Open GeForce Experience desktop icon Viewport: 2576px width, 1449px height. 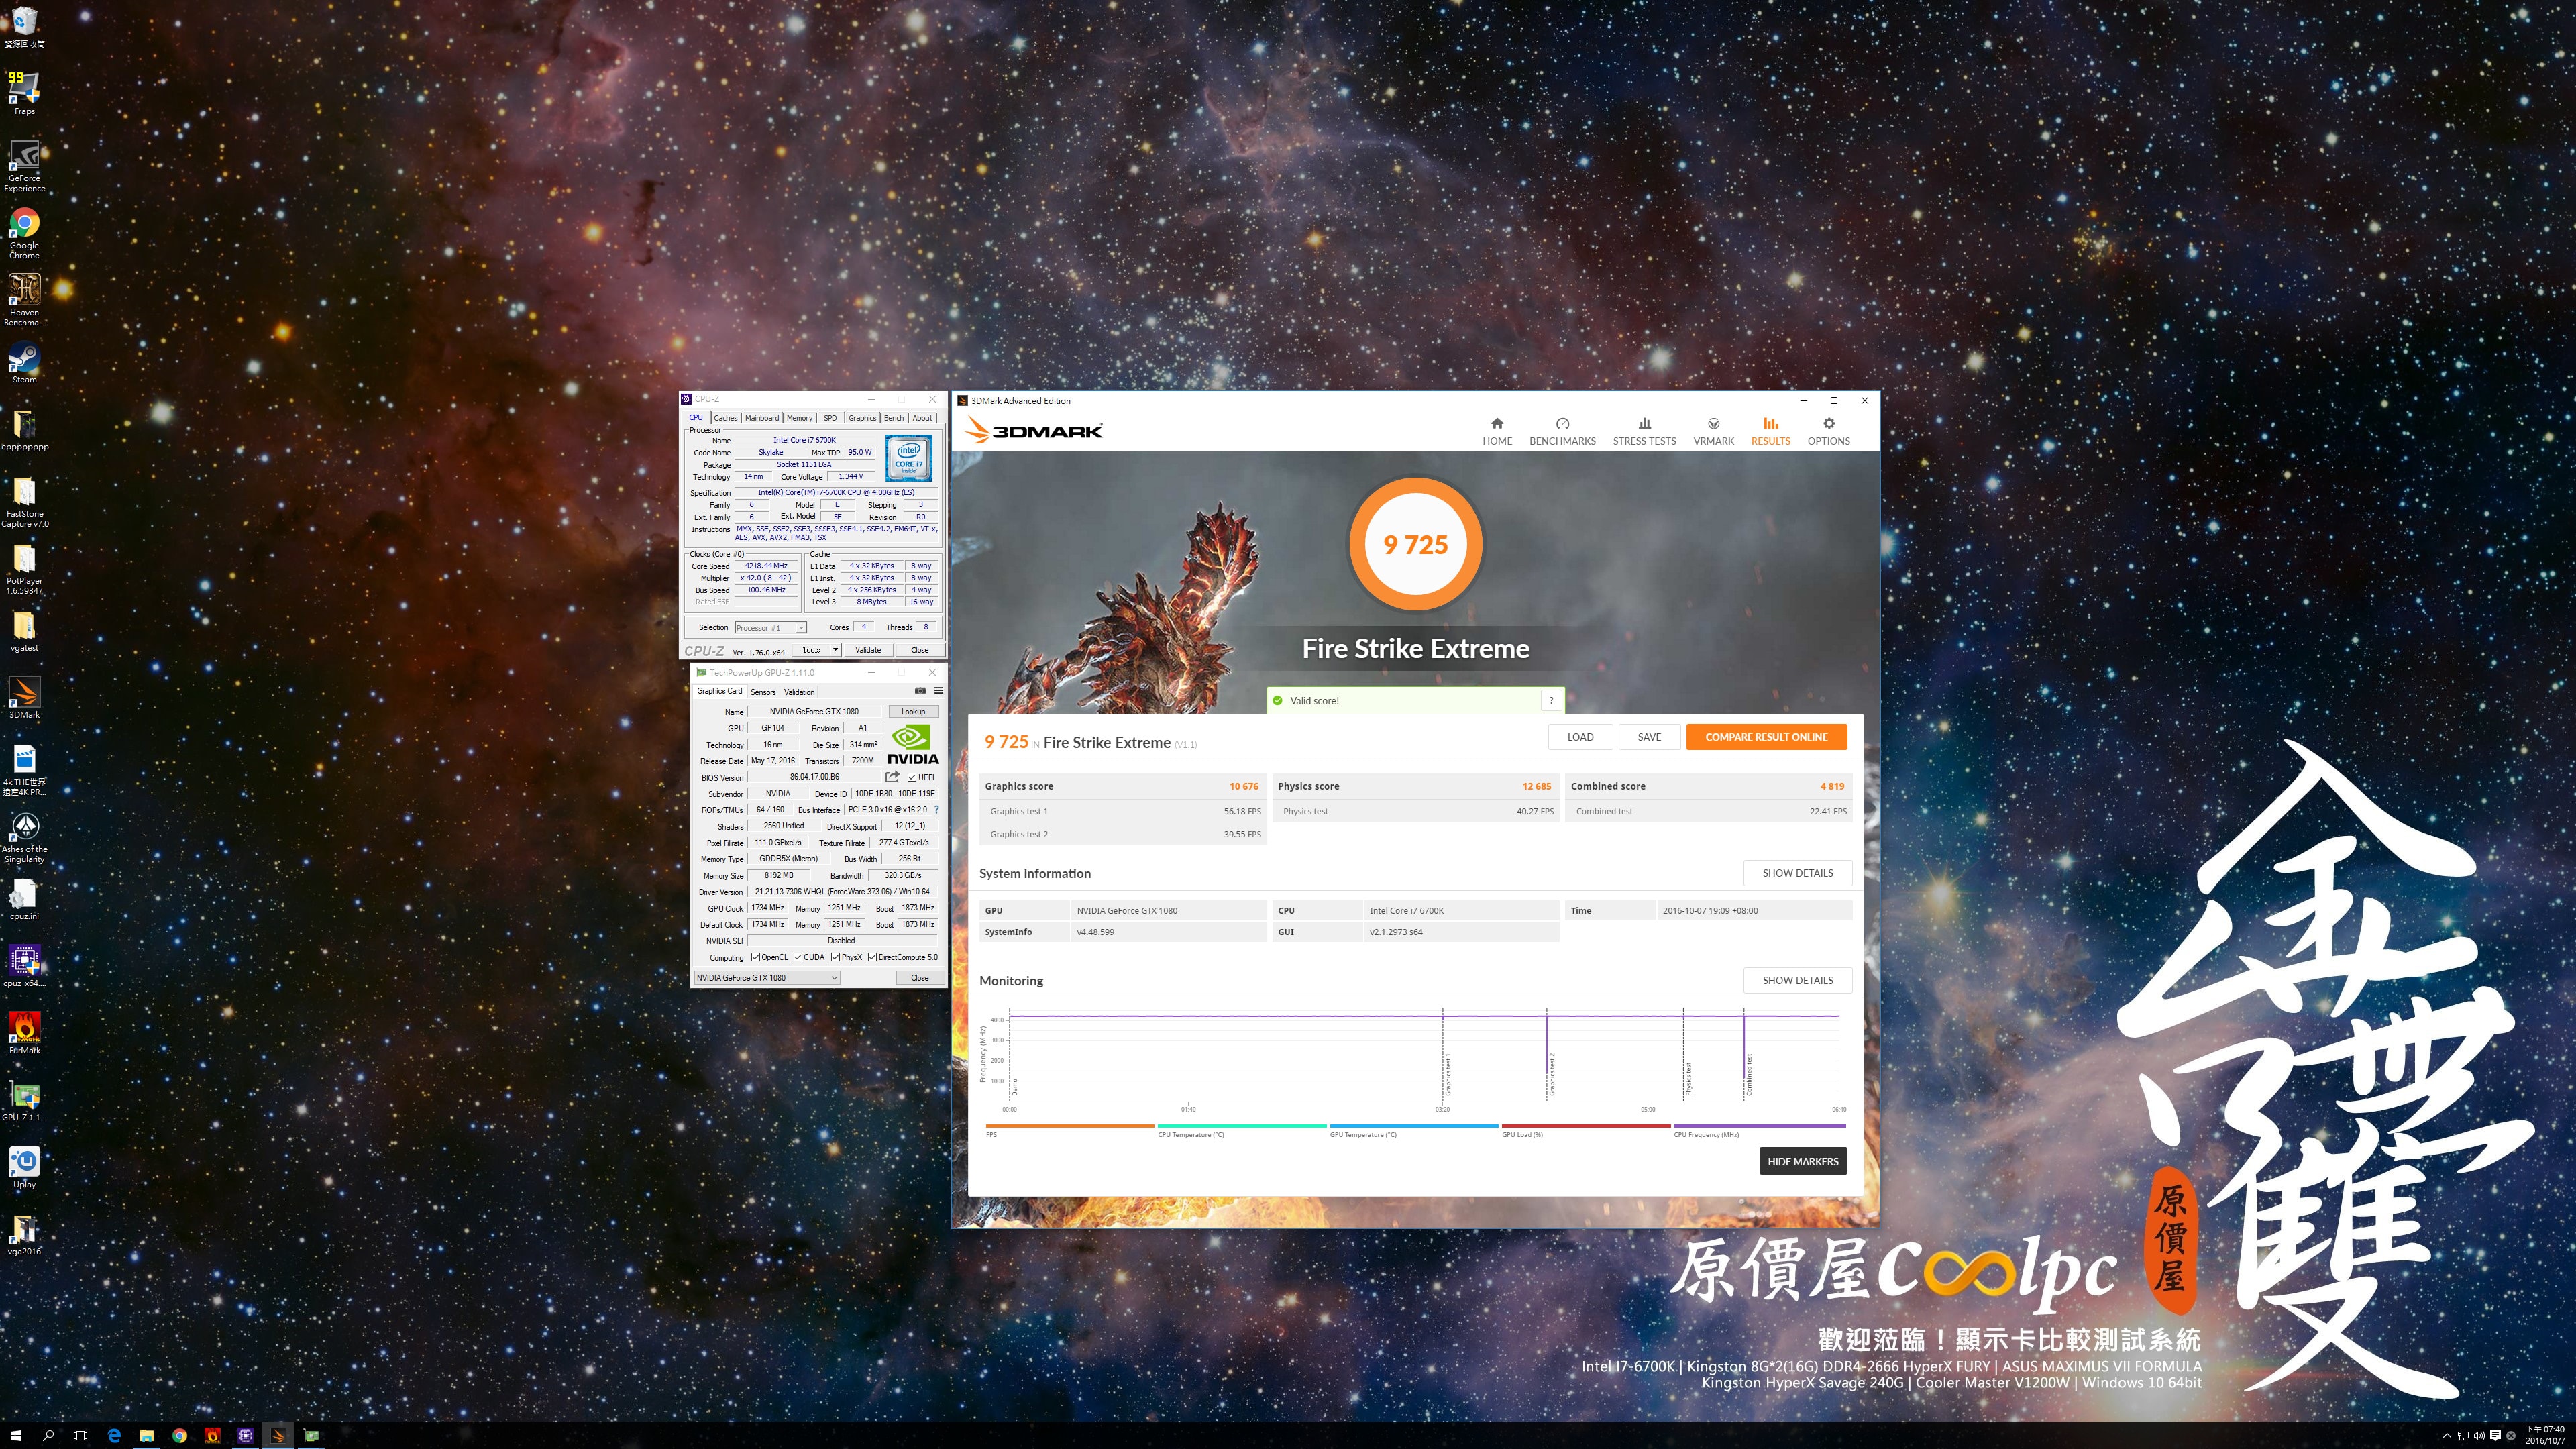[x=24, y=166]
